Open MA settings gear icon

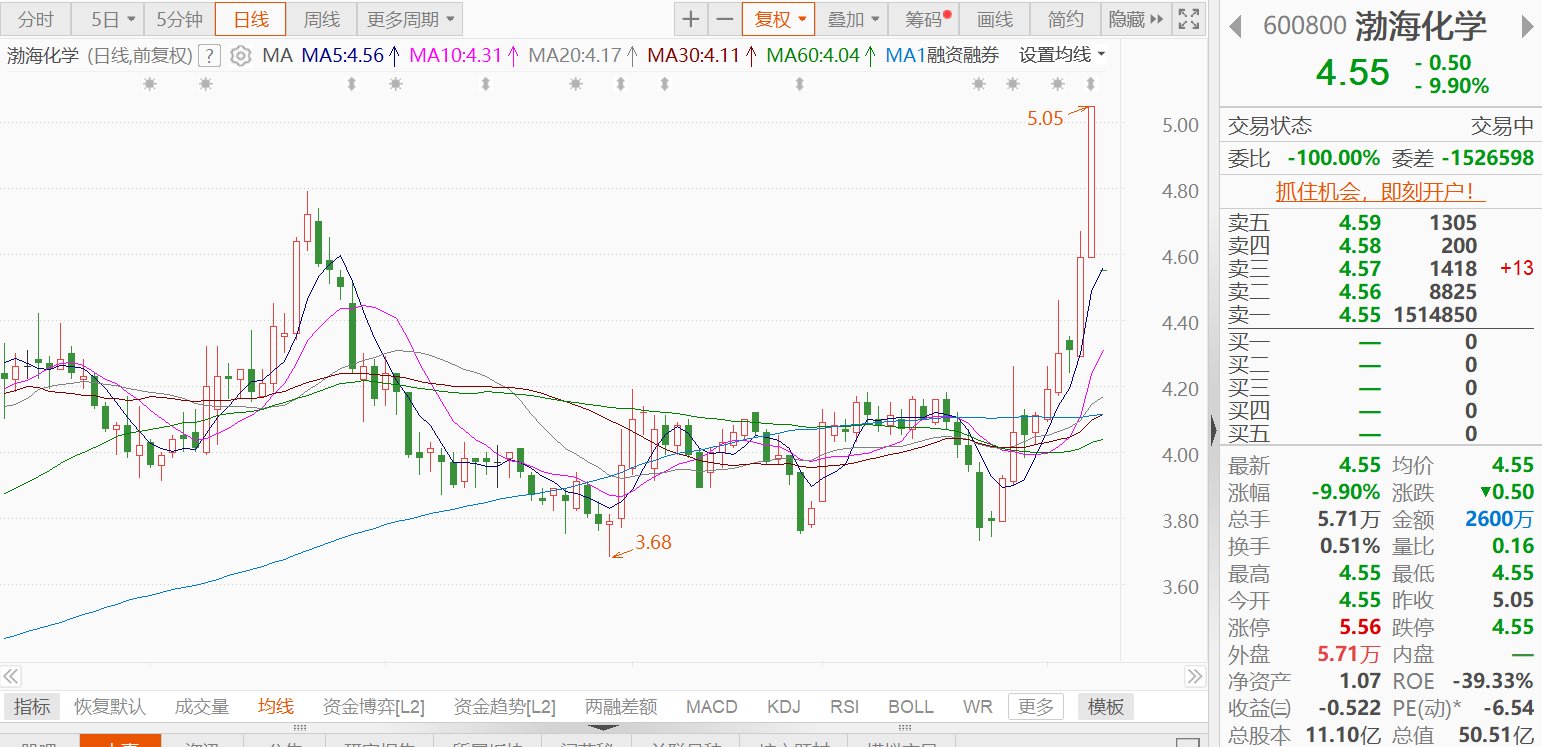pos(240,56)
